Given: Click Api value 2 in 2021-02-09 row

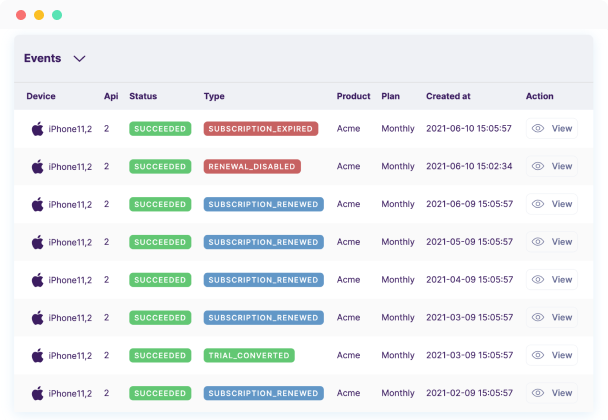Looking at the screenshot, I should [107, 393].
